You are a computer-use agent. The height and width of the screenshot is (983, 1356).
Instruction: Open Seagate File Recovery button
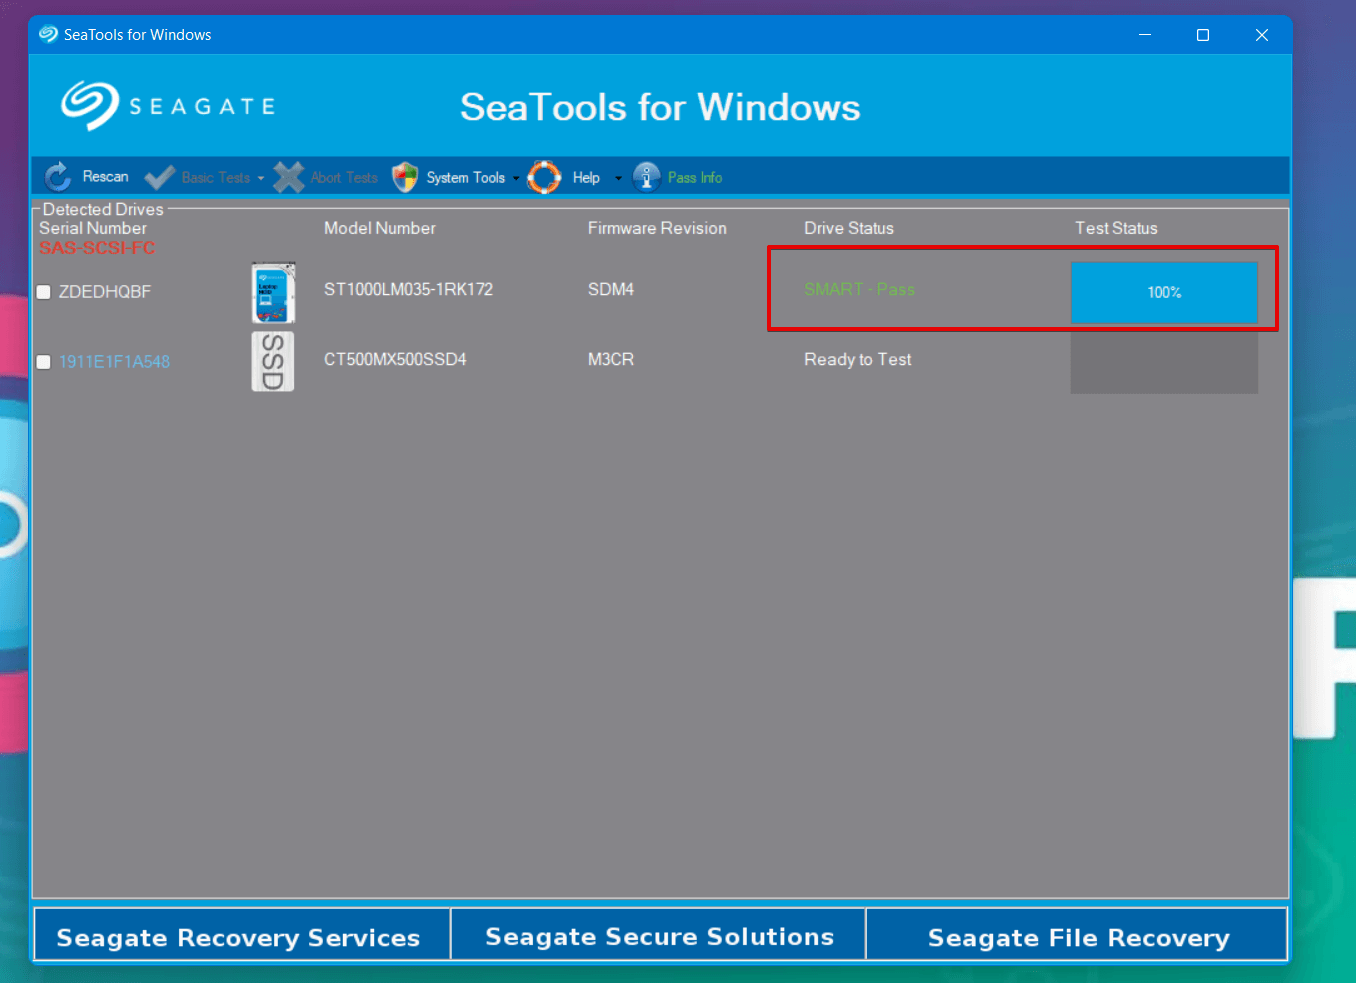(x=1077, y=934)
